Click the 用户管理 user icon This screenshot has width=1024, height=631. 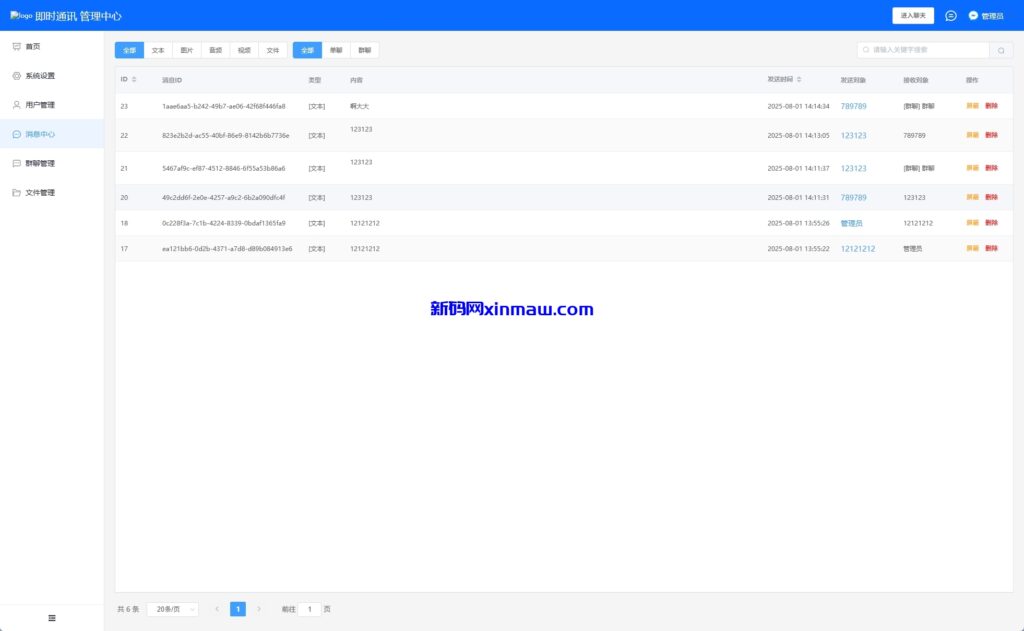coord(16,104)
